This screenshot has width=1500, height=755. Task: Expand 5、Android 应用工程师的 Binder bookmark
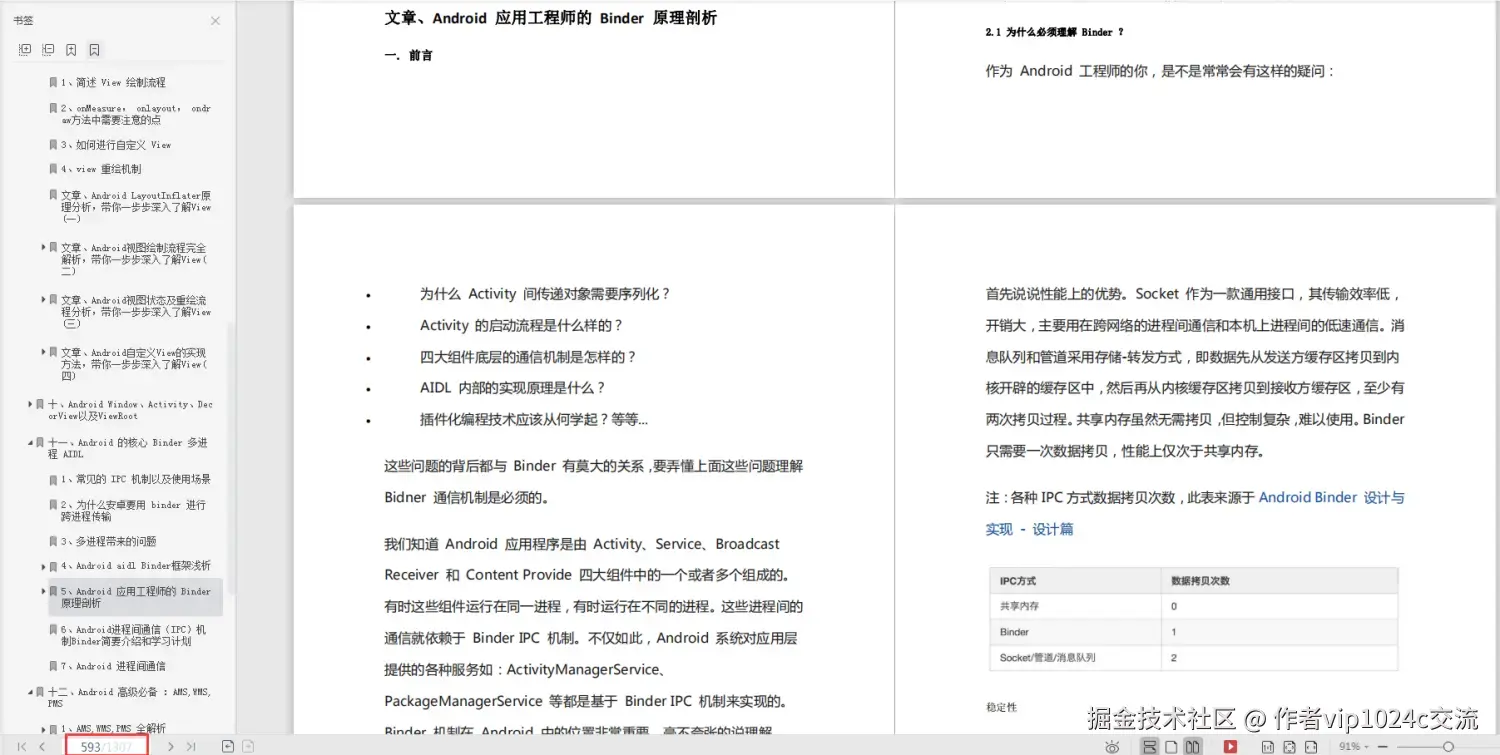[43, 591]
